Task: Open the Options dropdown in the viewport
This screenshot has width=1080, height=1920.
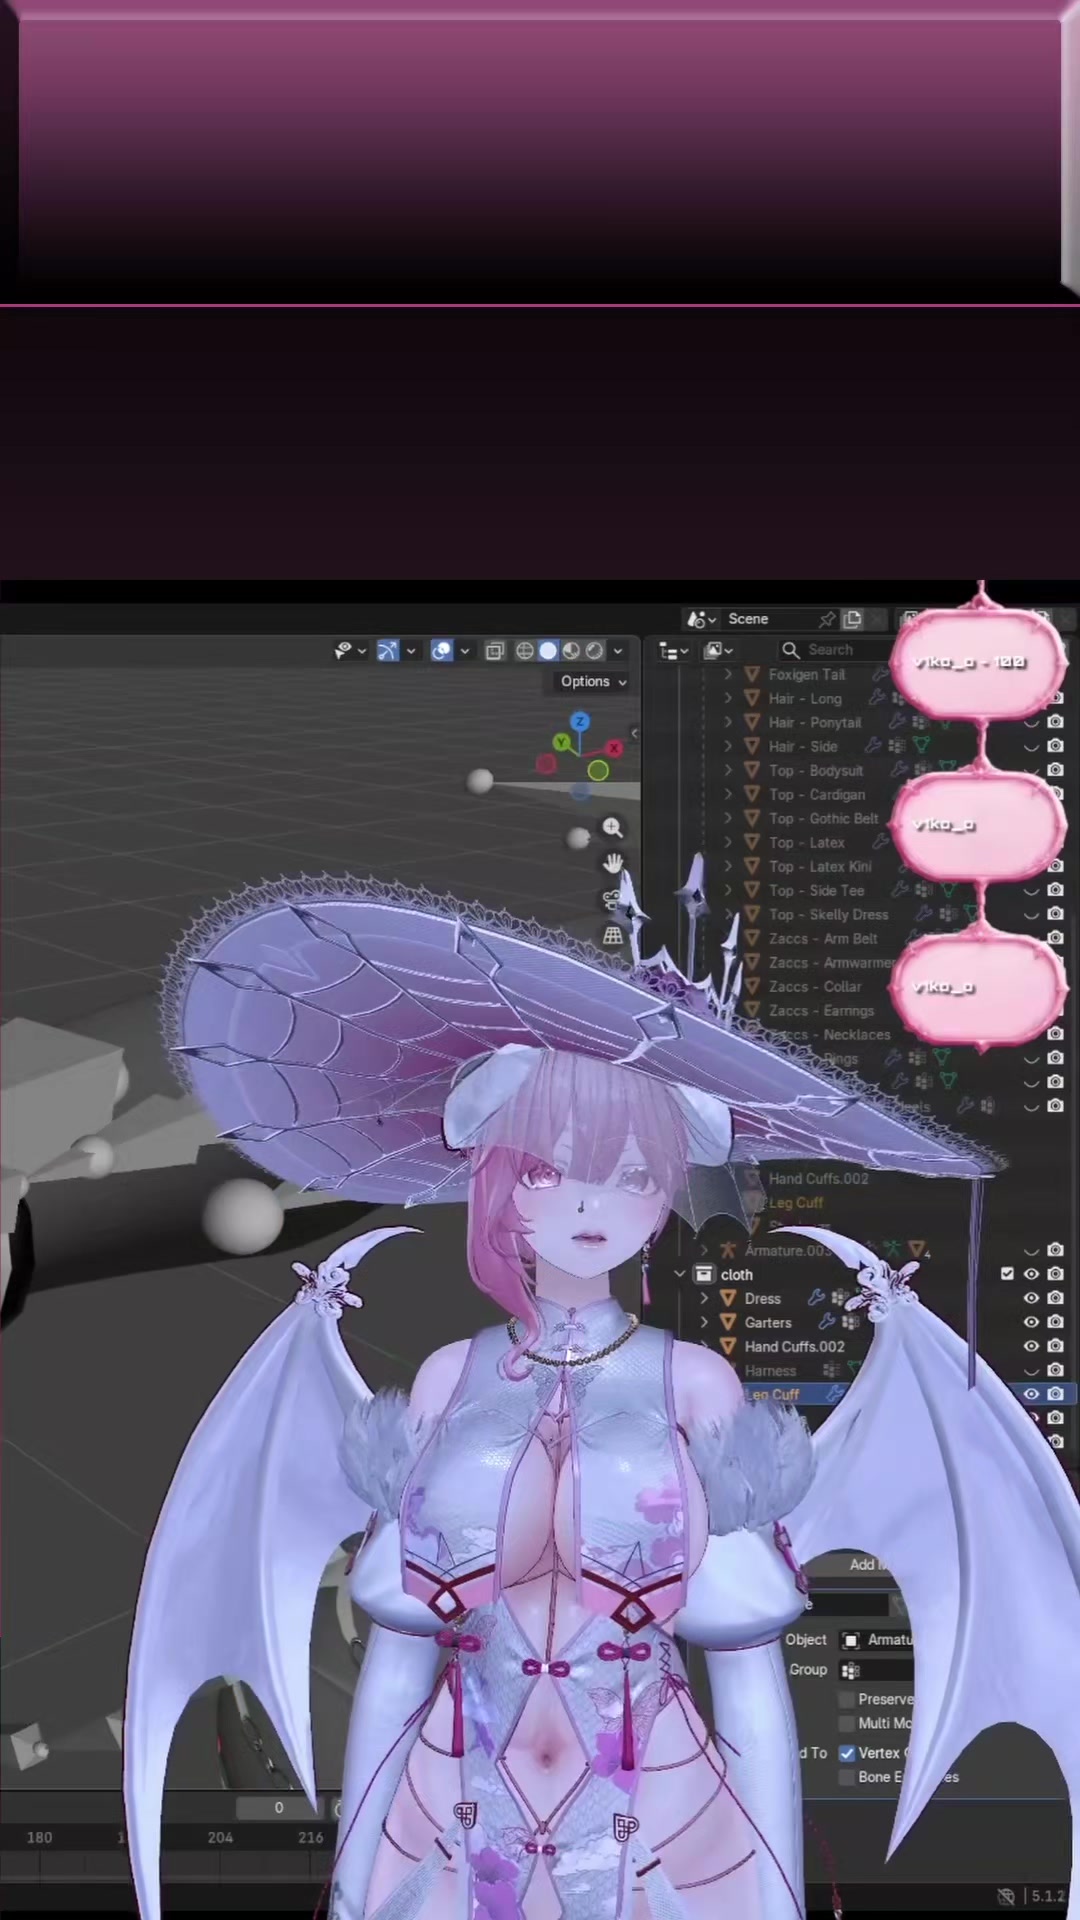Action: pyautogui.click(x=593, y=681)
